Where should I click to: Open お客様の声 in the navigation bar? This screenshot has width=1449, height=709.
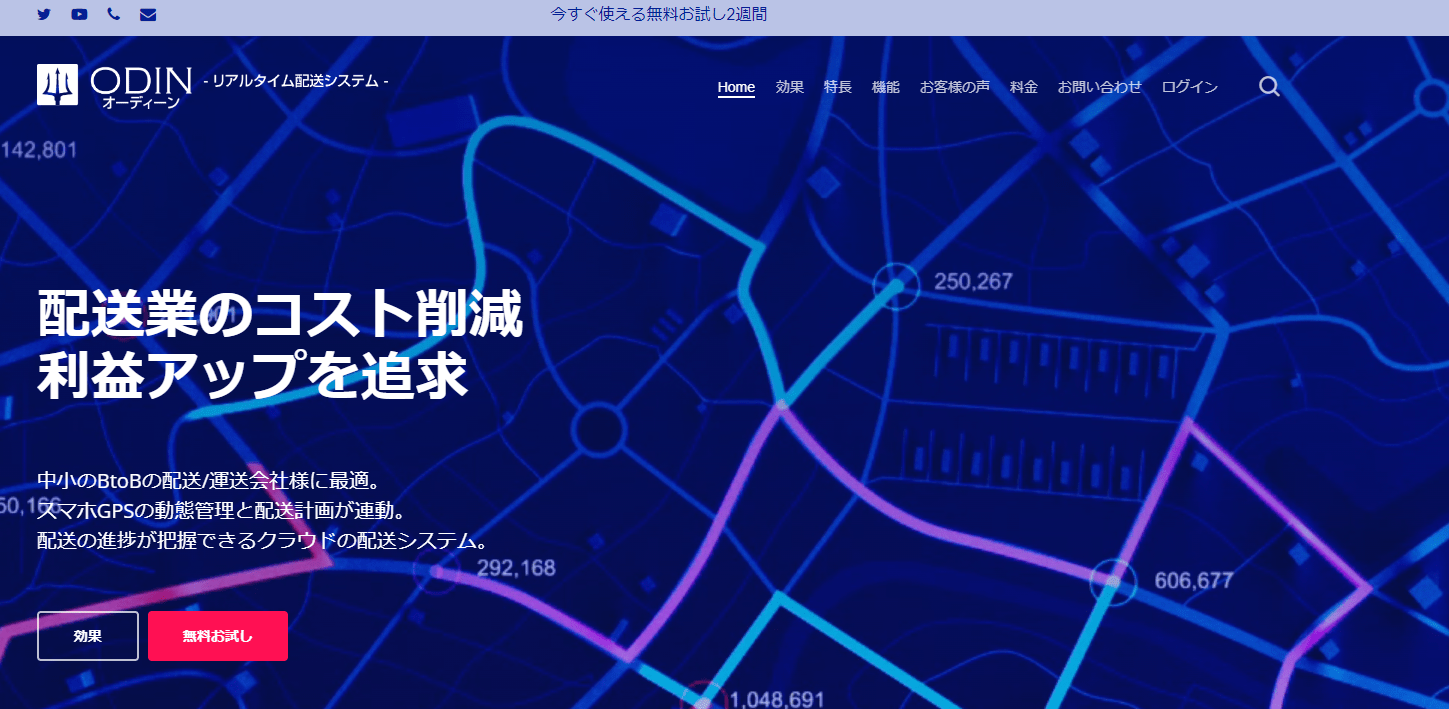[x=954, y=87]
